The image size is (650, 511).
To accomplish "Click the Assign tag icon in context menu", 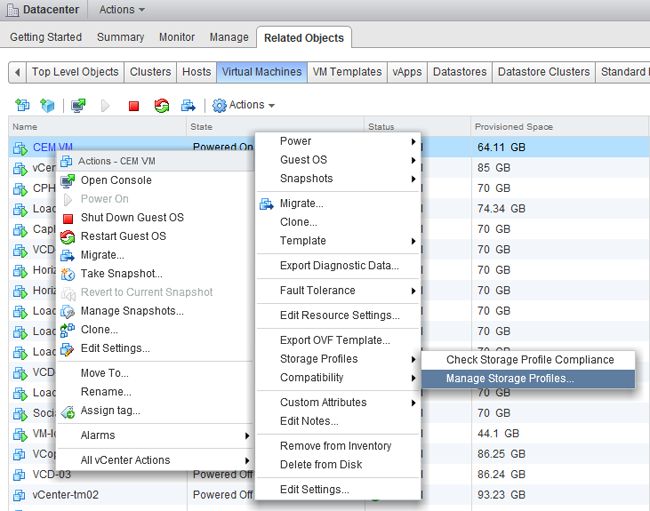I will (68, 411).
